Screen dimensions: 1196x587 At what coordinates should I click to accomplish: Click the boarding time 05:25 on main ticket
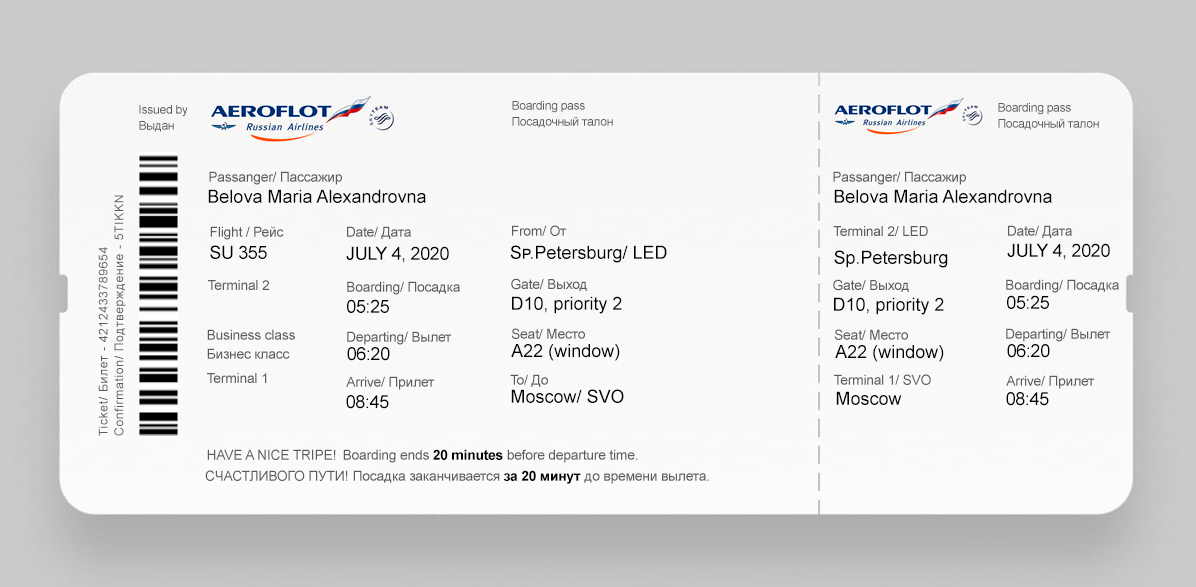point(368,307)
